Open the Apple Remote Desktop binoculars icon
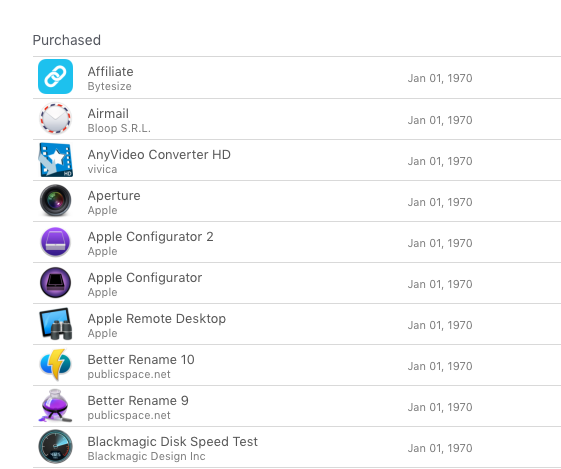561x469 pixels. pyautogui.click(x=55, y=324)
